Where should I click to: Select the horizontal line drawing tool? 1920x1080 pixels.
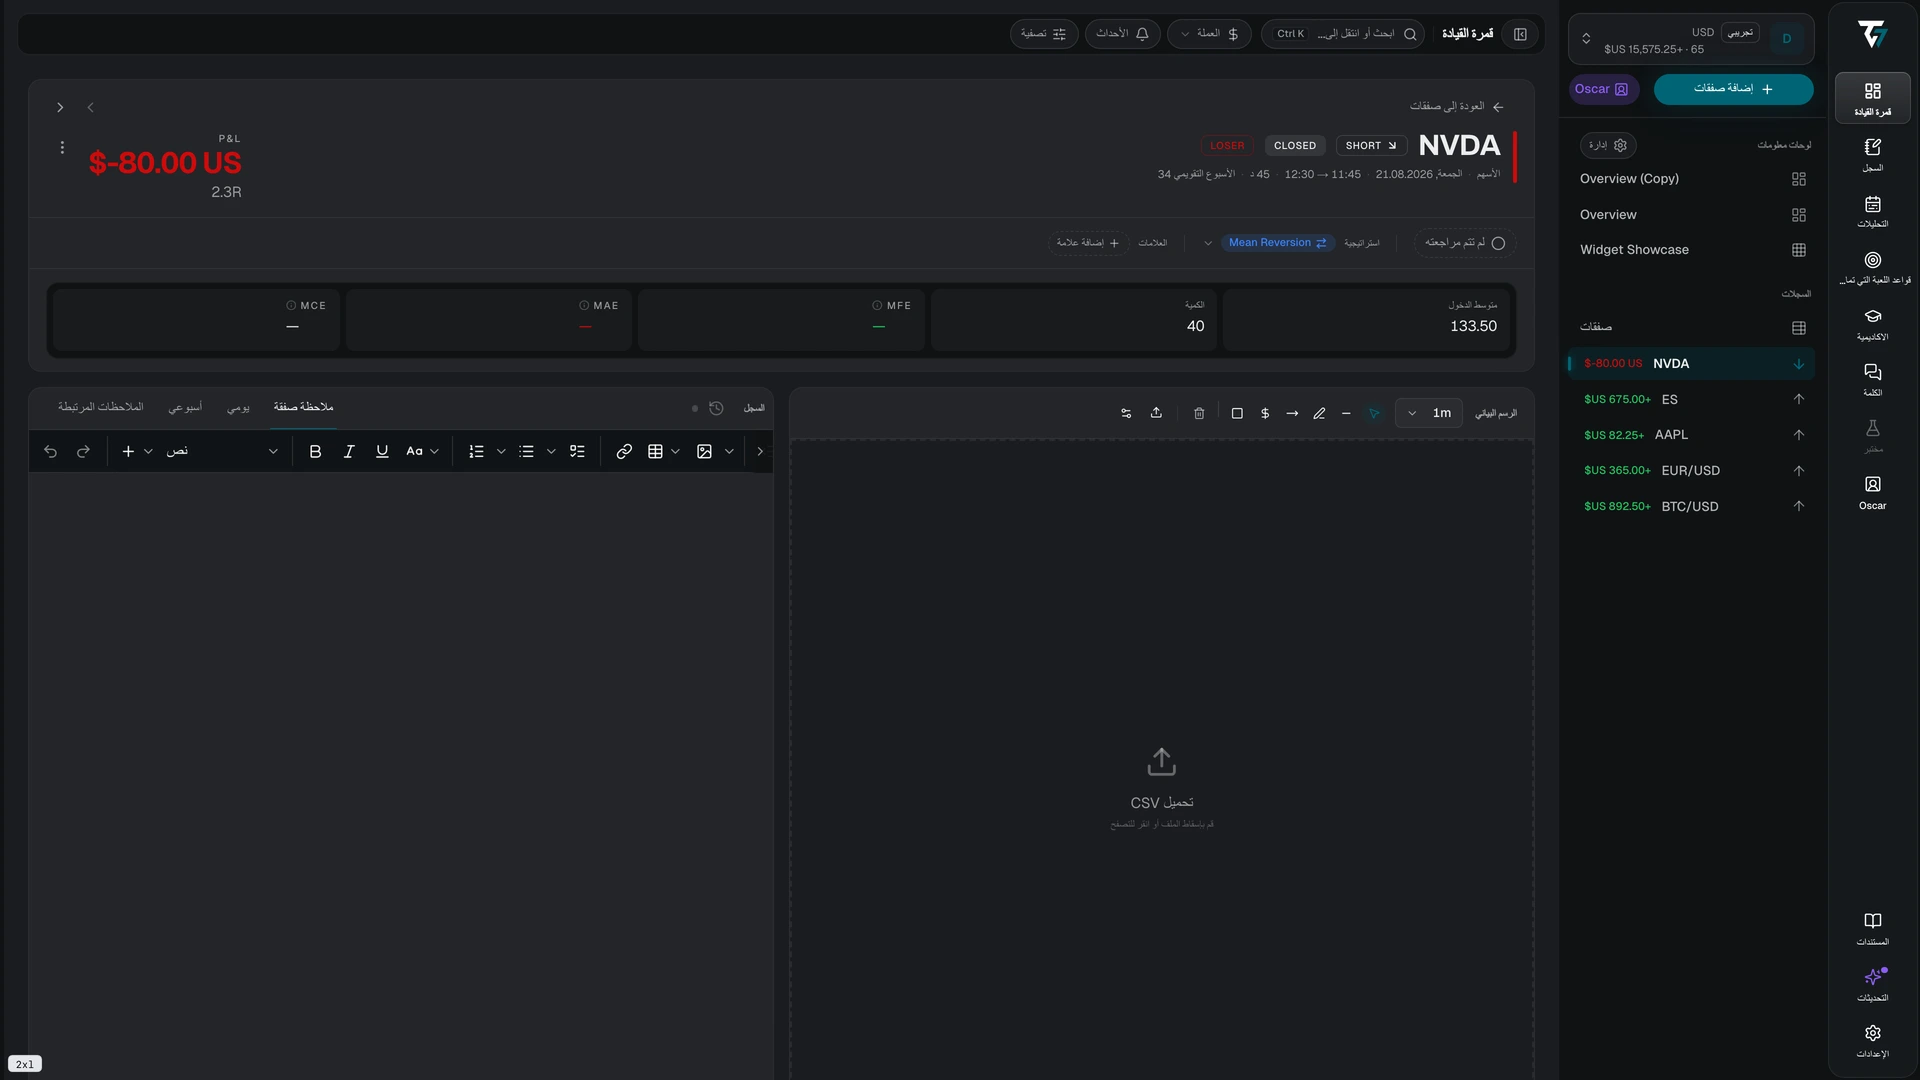tap(1346, 413)
